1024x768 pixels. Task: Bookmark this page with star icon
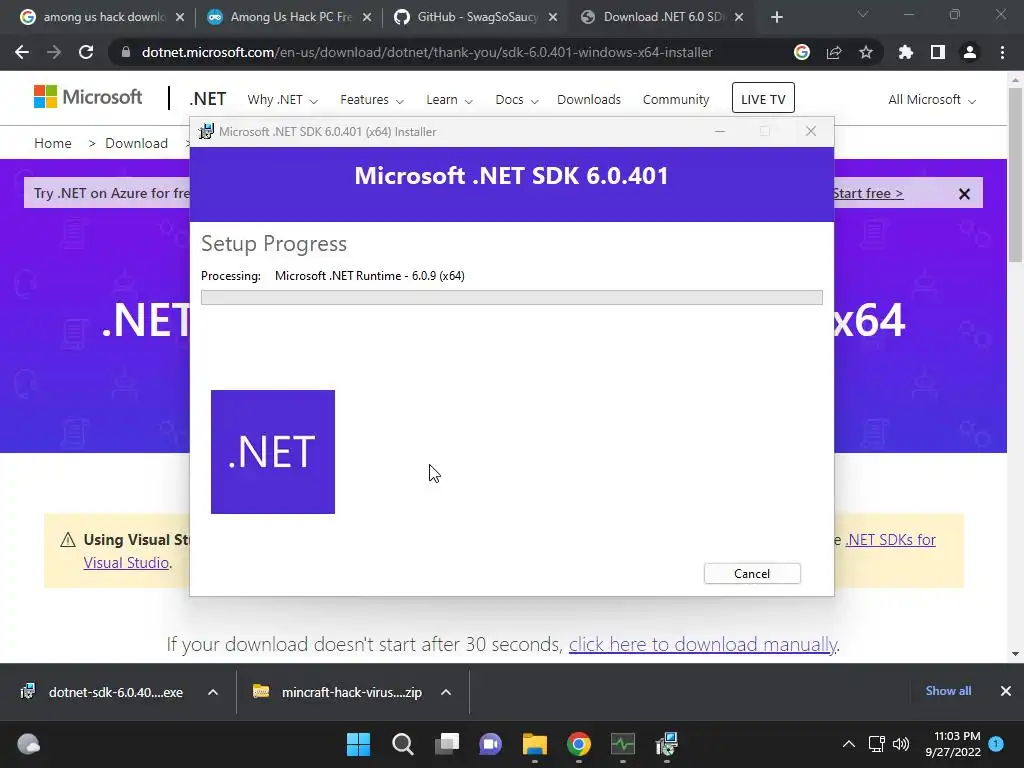(x=866, y=52)
